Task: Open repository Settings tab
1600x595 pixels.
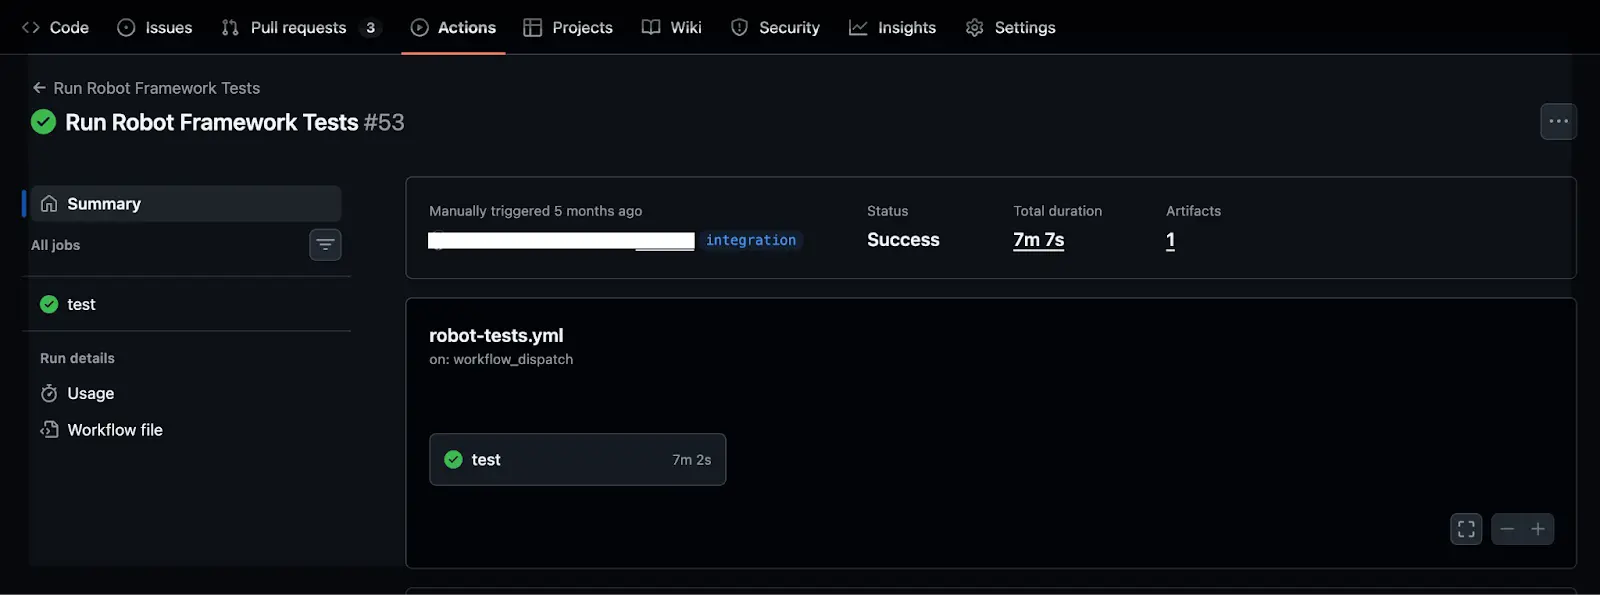Action: tap(1011, 27)
